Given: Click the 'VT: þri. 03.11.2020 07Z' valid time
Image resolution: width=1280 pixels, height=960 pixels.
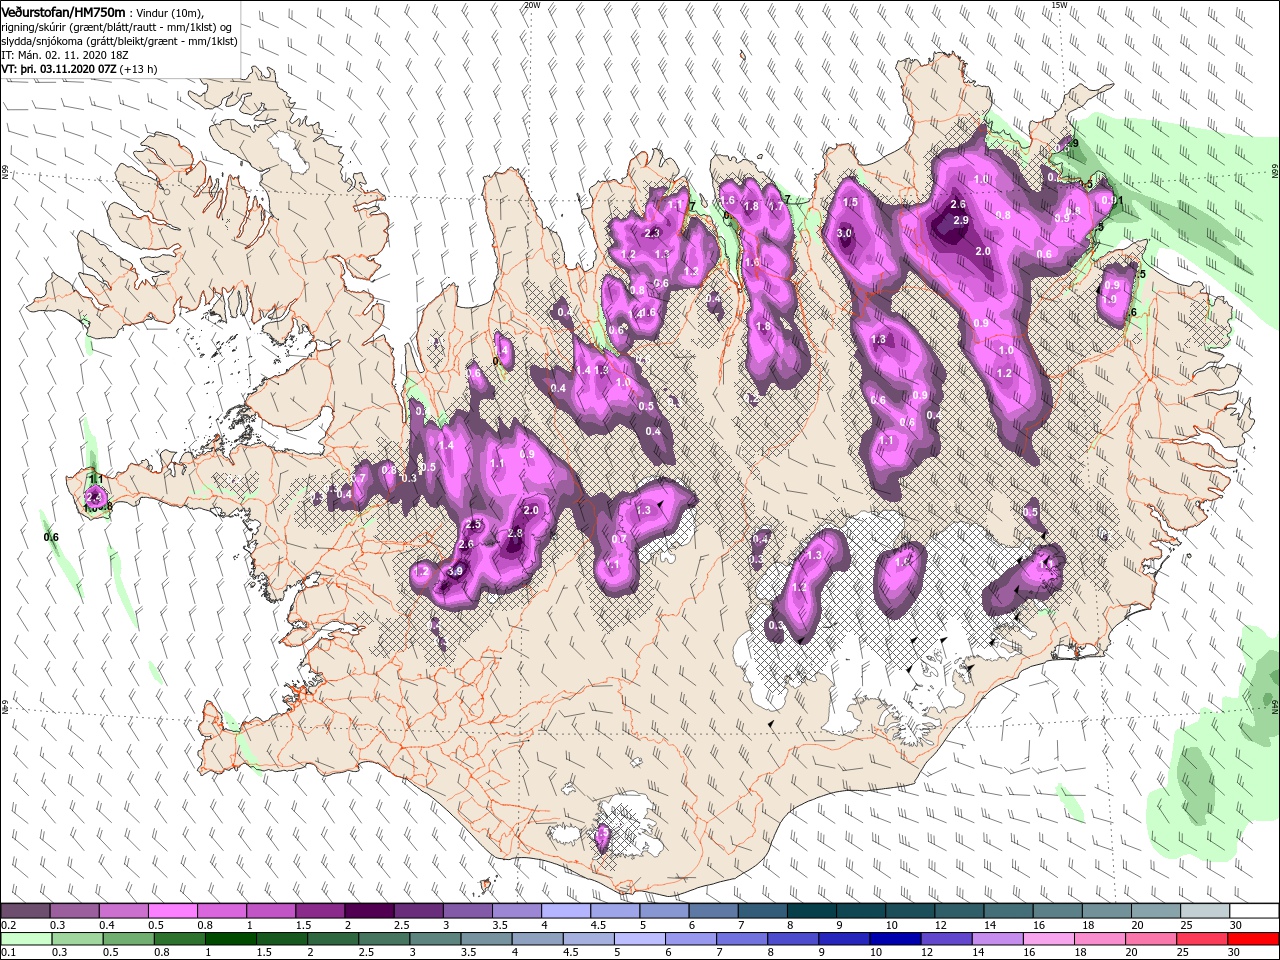Looking at the screenshot, I should click(60, 69).
